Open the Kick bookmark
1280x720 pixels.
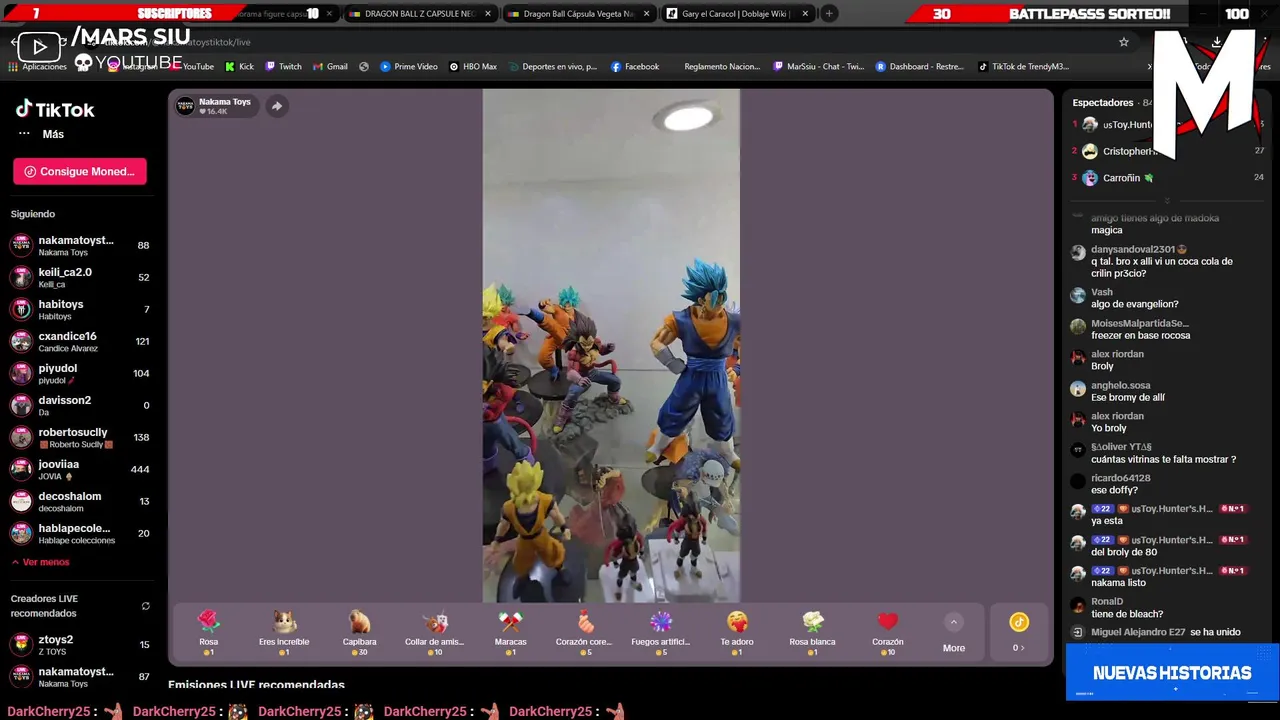click(x=239, y=67)
